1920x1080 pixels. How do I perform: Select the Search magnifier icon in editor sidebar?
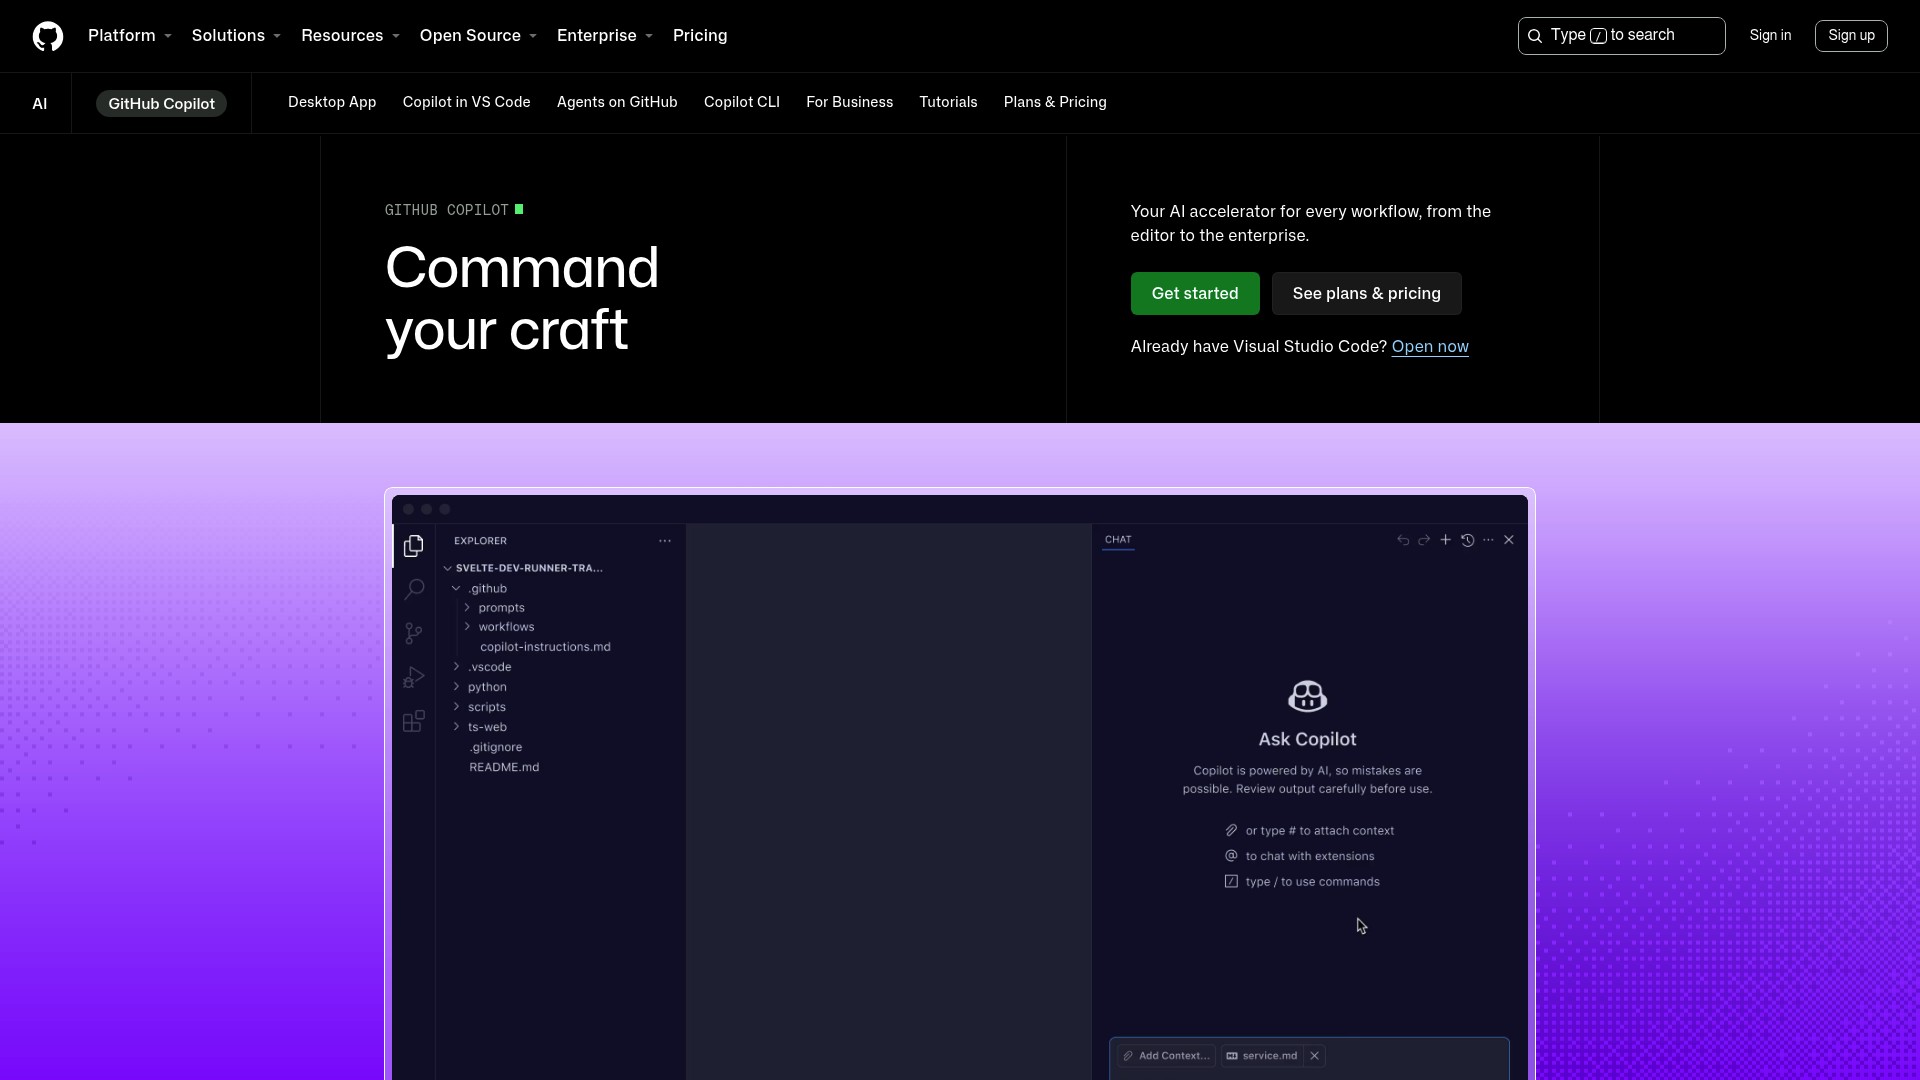tap(414, 589)
